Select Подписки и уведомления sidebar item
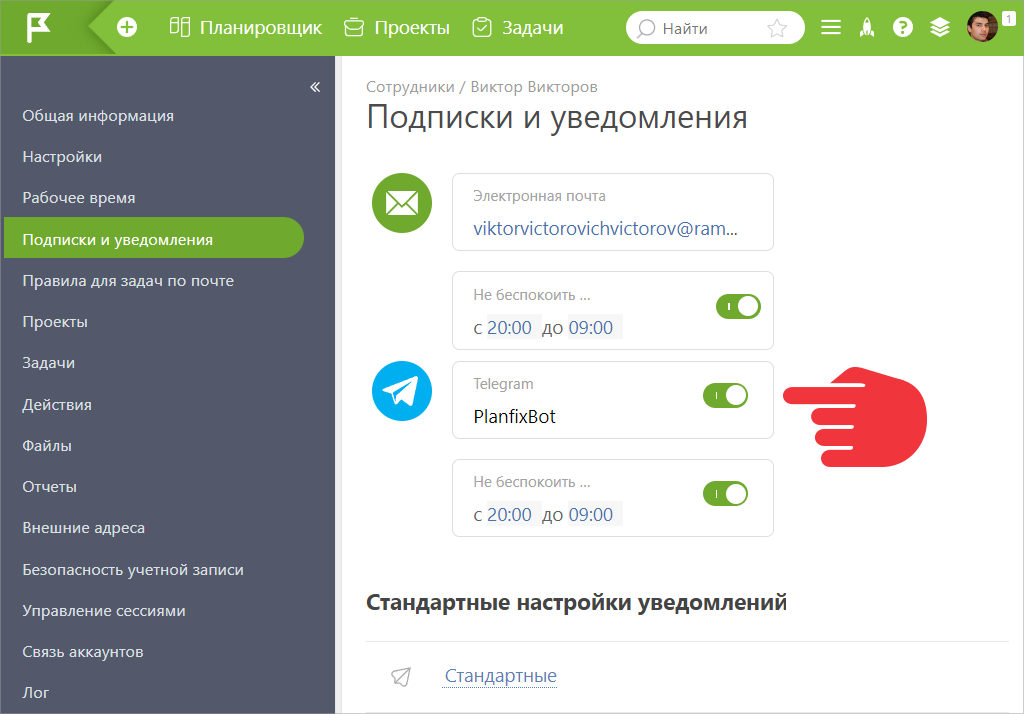Viewport: 1024px width, 714px height. coord(153,238)
